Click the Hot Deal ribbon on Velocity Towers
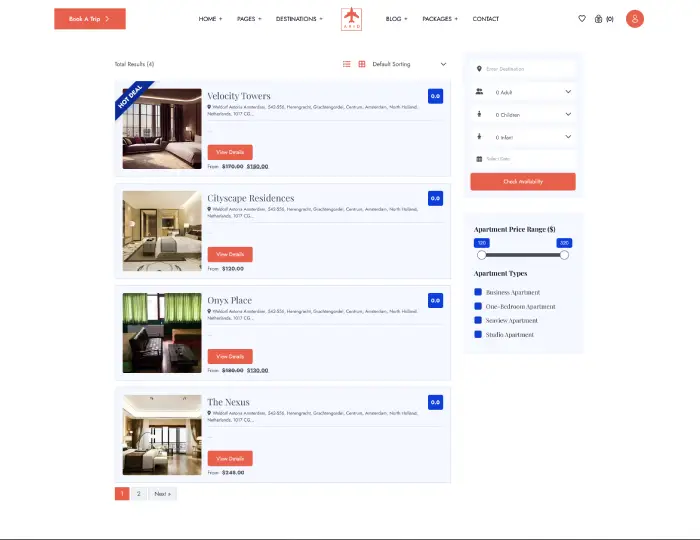Image resolution: width=700 pixels, height=540 pixels. [x=130, y=96]
